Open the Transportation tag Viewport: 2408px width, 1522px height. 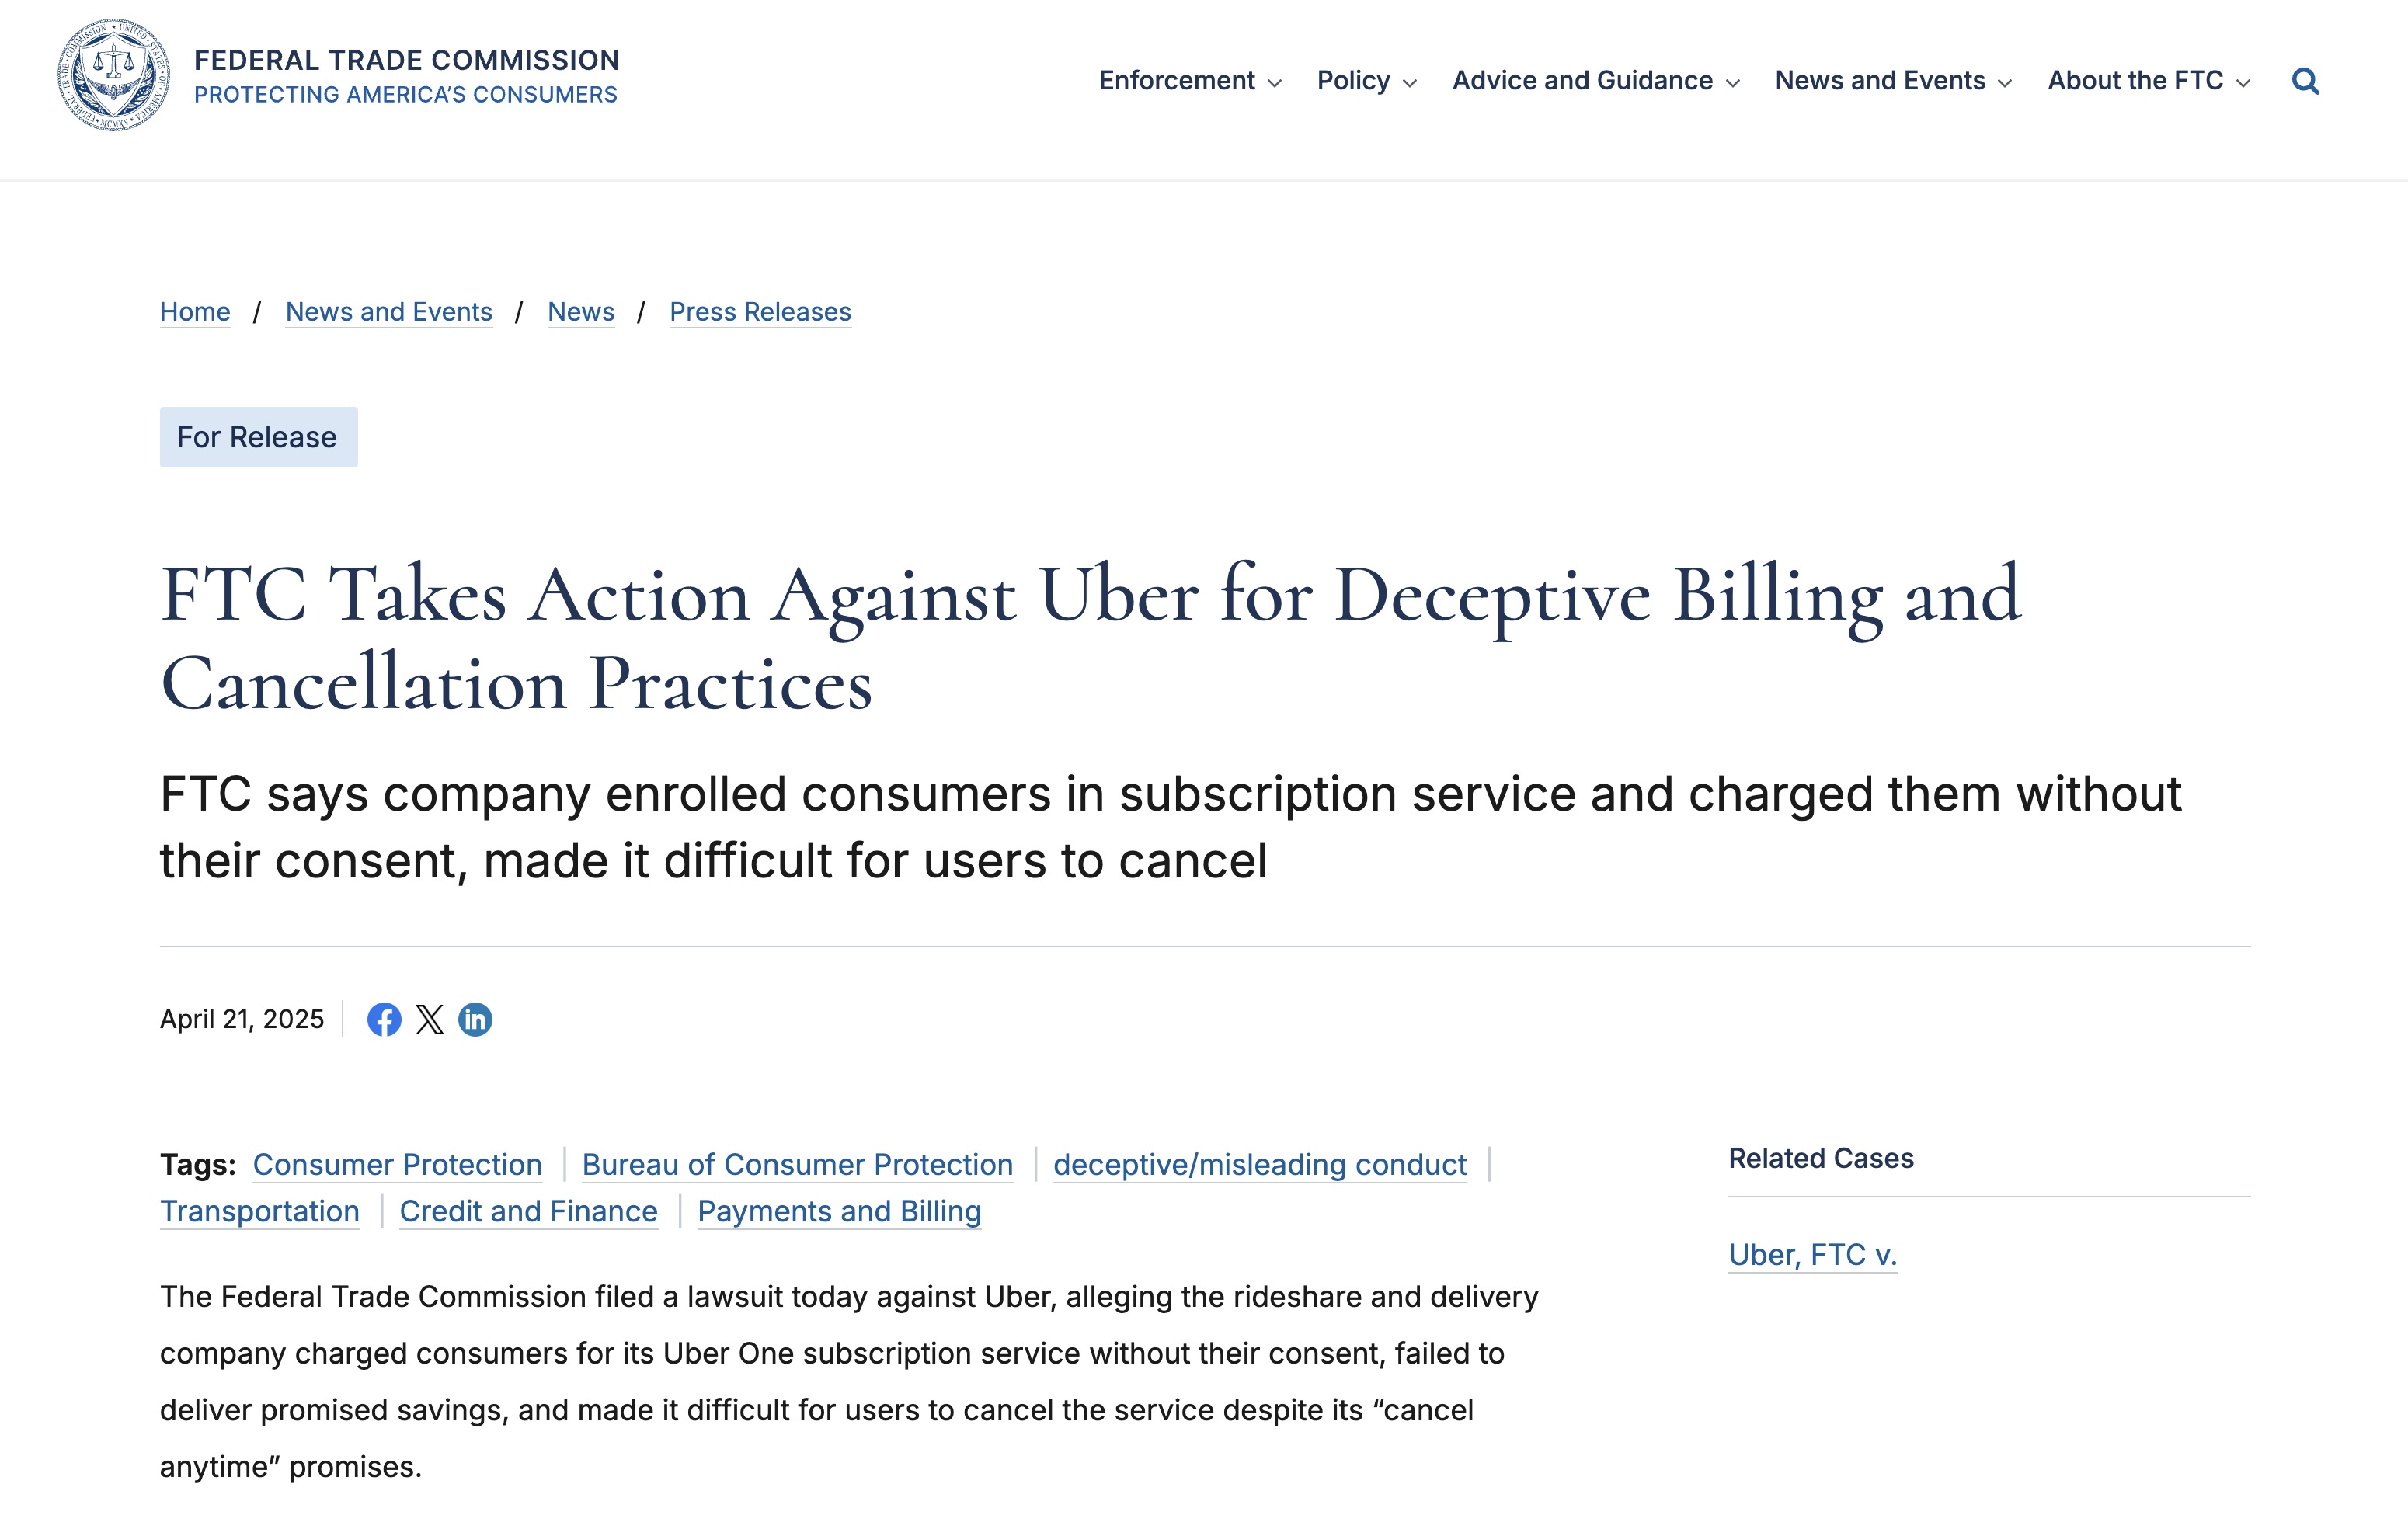click(x=260, y=1211)
